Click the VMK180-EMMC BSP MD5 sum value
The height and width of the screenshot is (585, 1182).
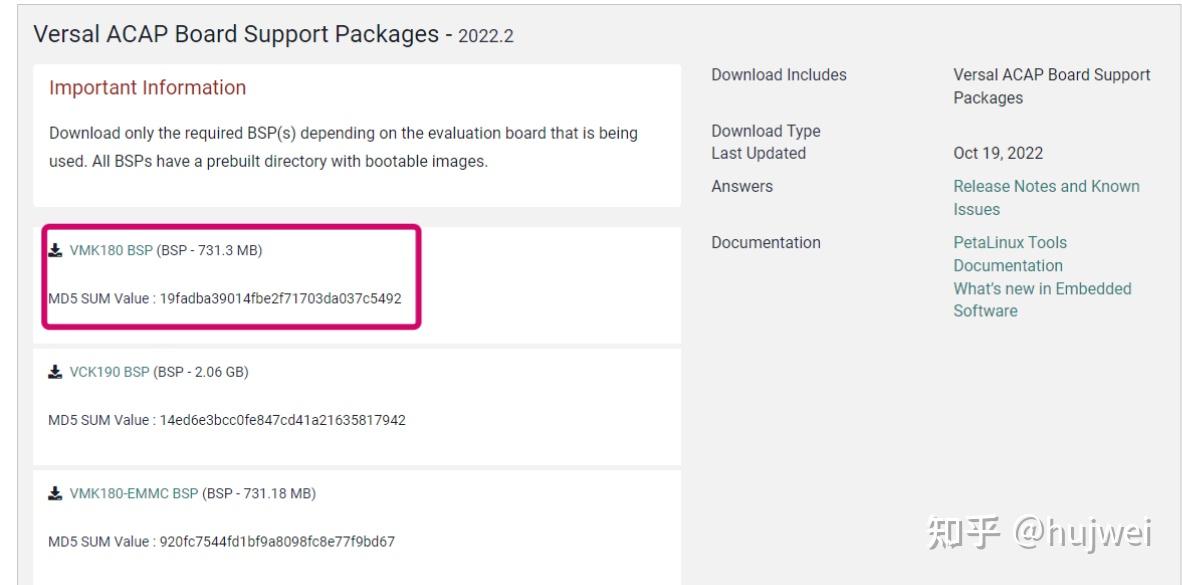(277, 541)
